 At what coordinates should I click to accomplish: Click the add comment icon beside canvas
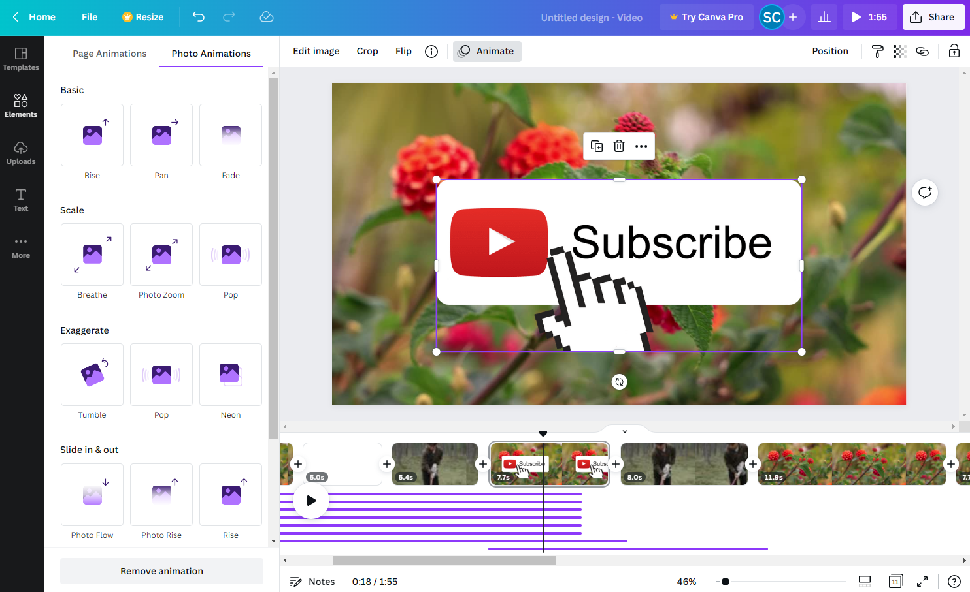(x=925, y=192)
